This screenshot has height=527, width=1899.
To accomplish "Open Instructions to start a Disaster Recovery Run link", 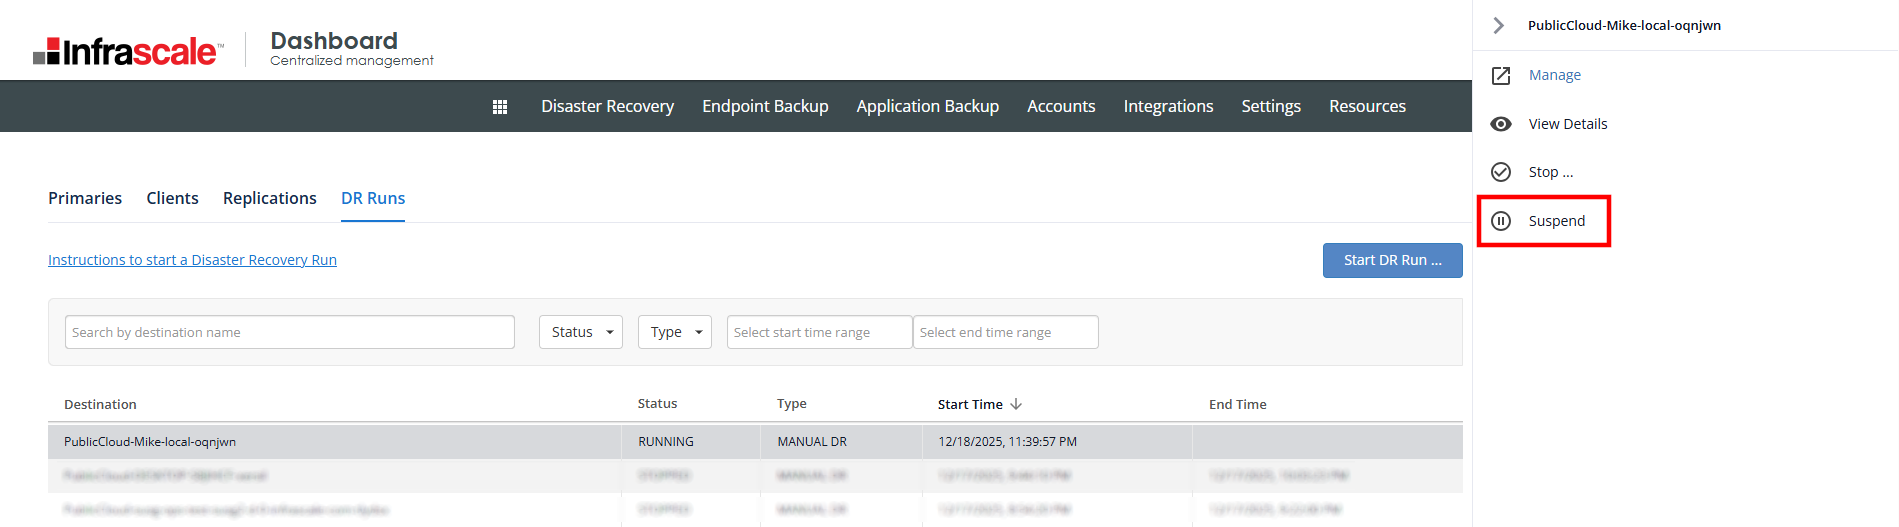I will pyautogui.click(x=192, y=260).
